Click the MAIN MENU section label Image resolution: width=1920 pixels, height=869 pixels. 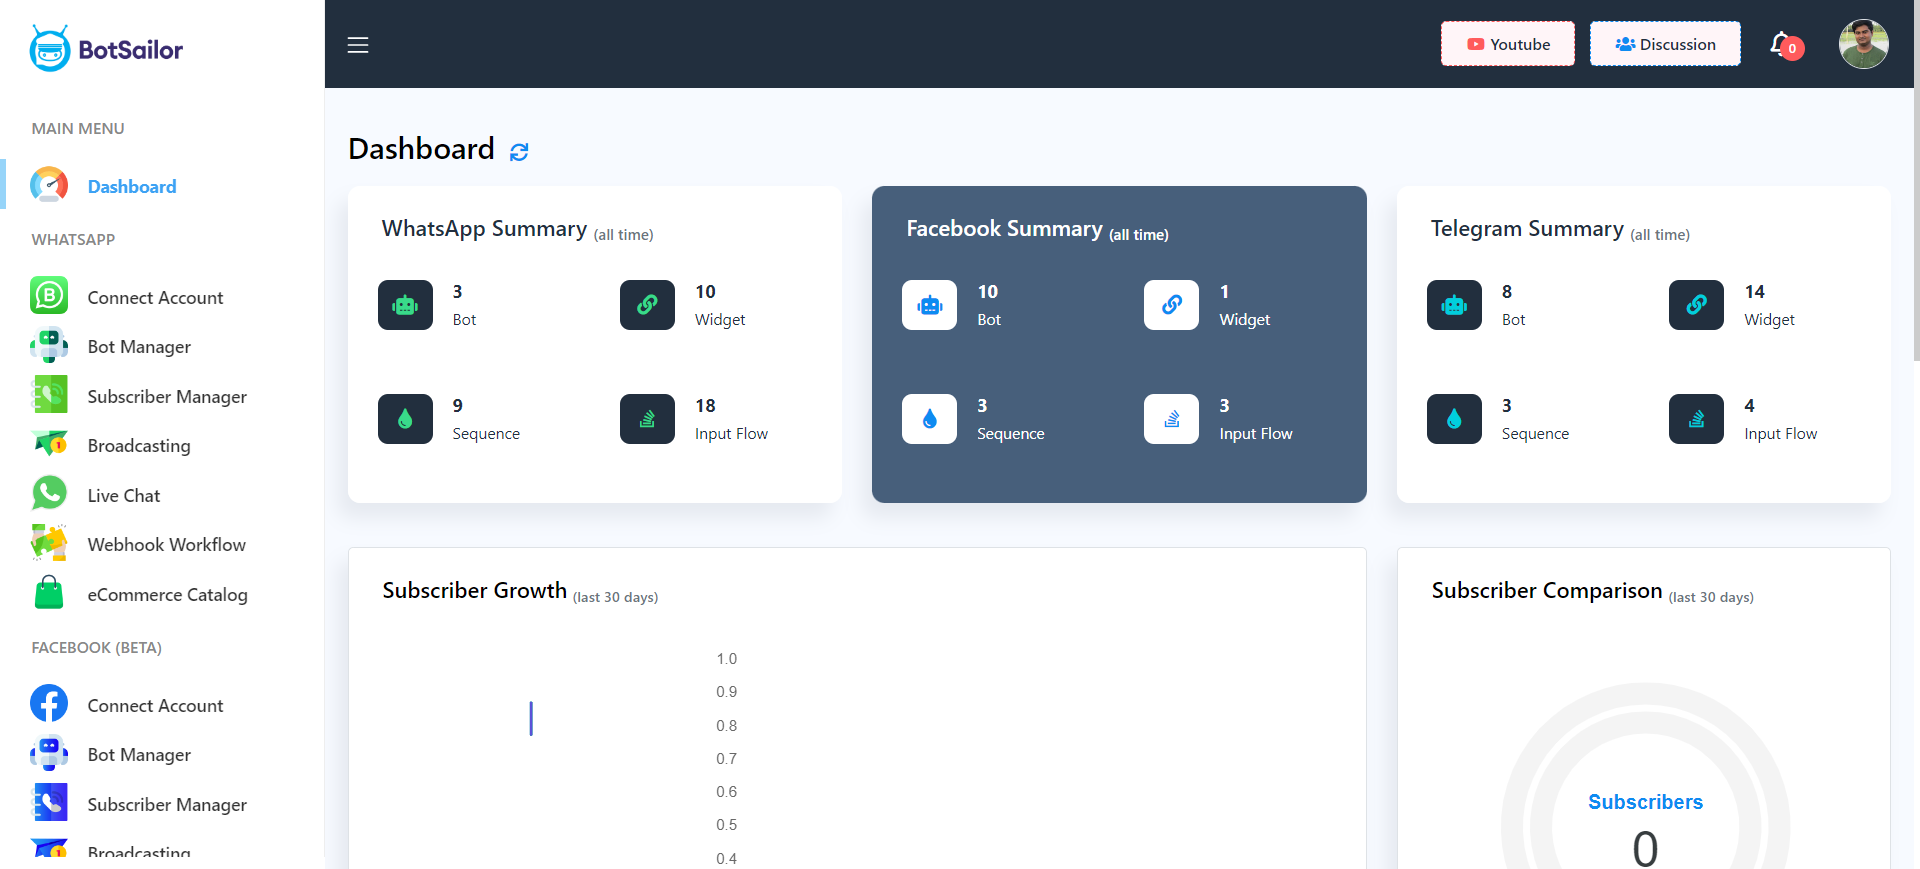coord(78,128)
